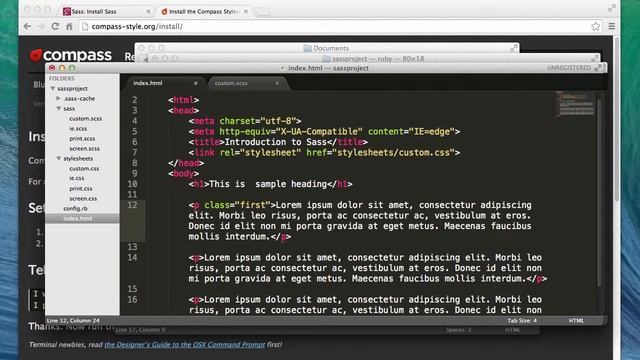The image size is (640, 360).
Task: Click the Documents folder icon in Finder title
Action: 307,48
